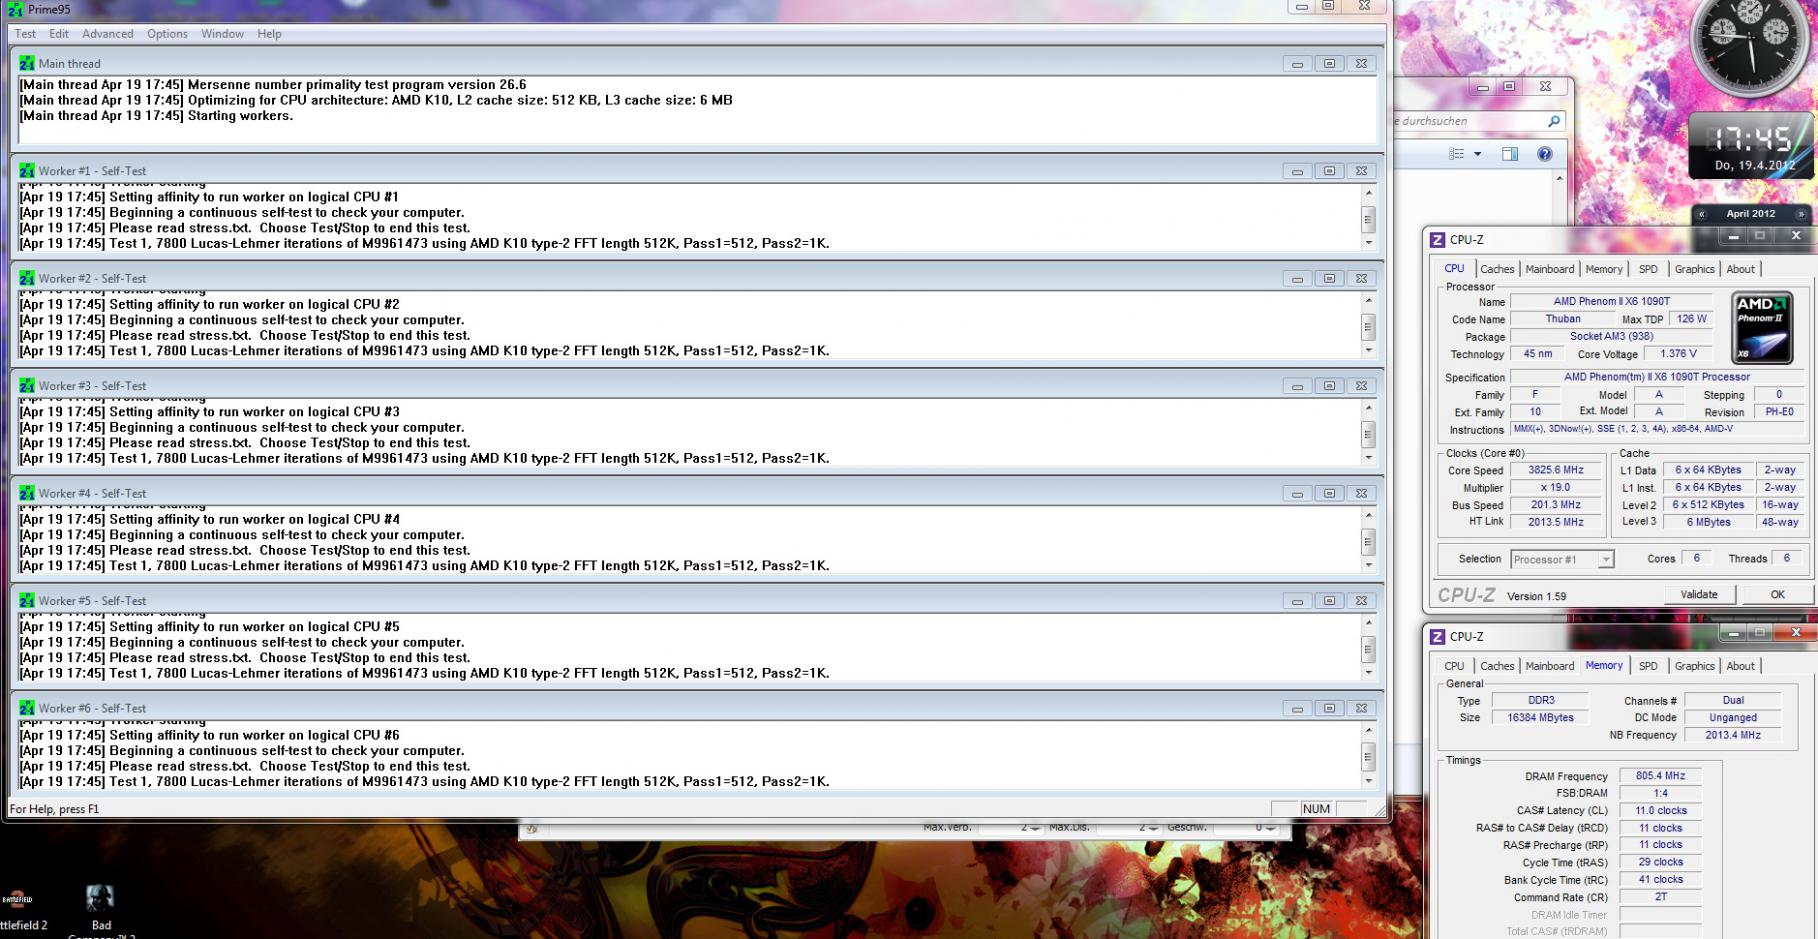
Task: Open the Processor #1 selection dropdown
Action: [x=1562, y=560]
